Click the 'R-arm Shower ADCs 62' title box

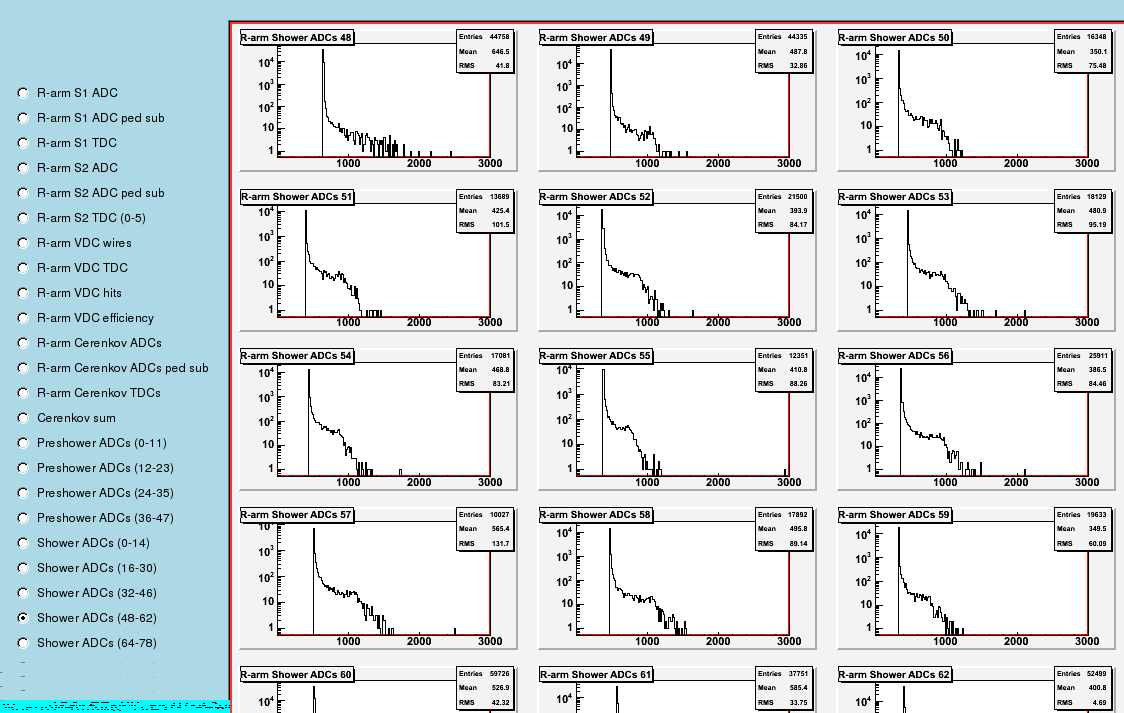[x=895, y=674]
